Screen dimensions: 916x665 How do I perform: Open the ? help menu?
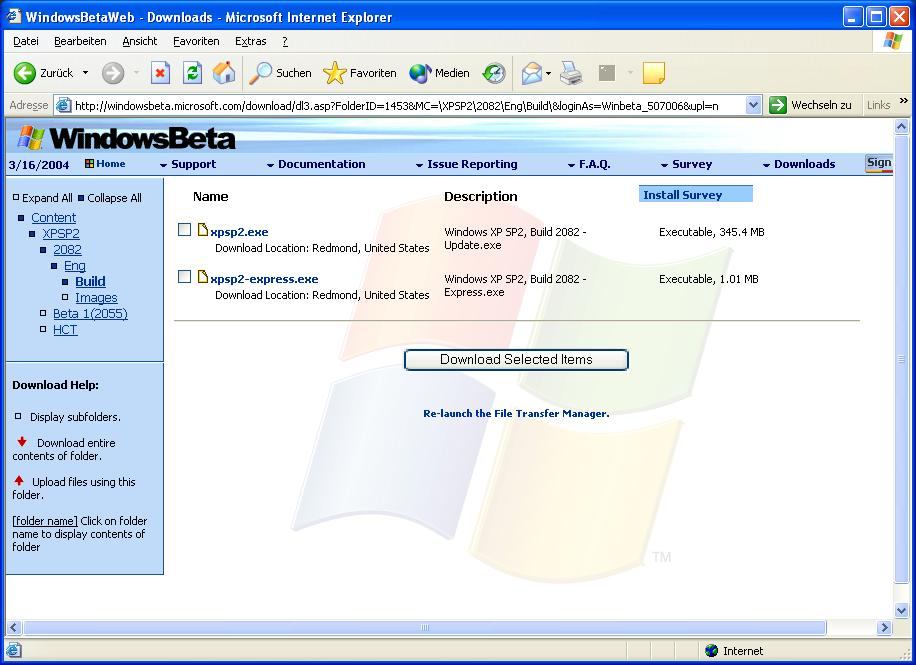(285, 41)
